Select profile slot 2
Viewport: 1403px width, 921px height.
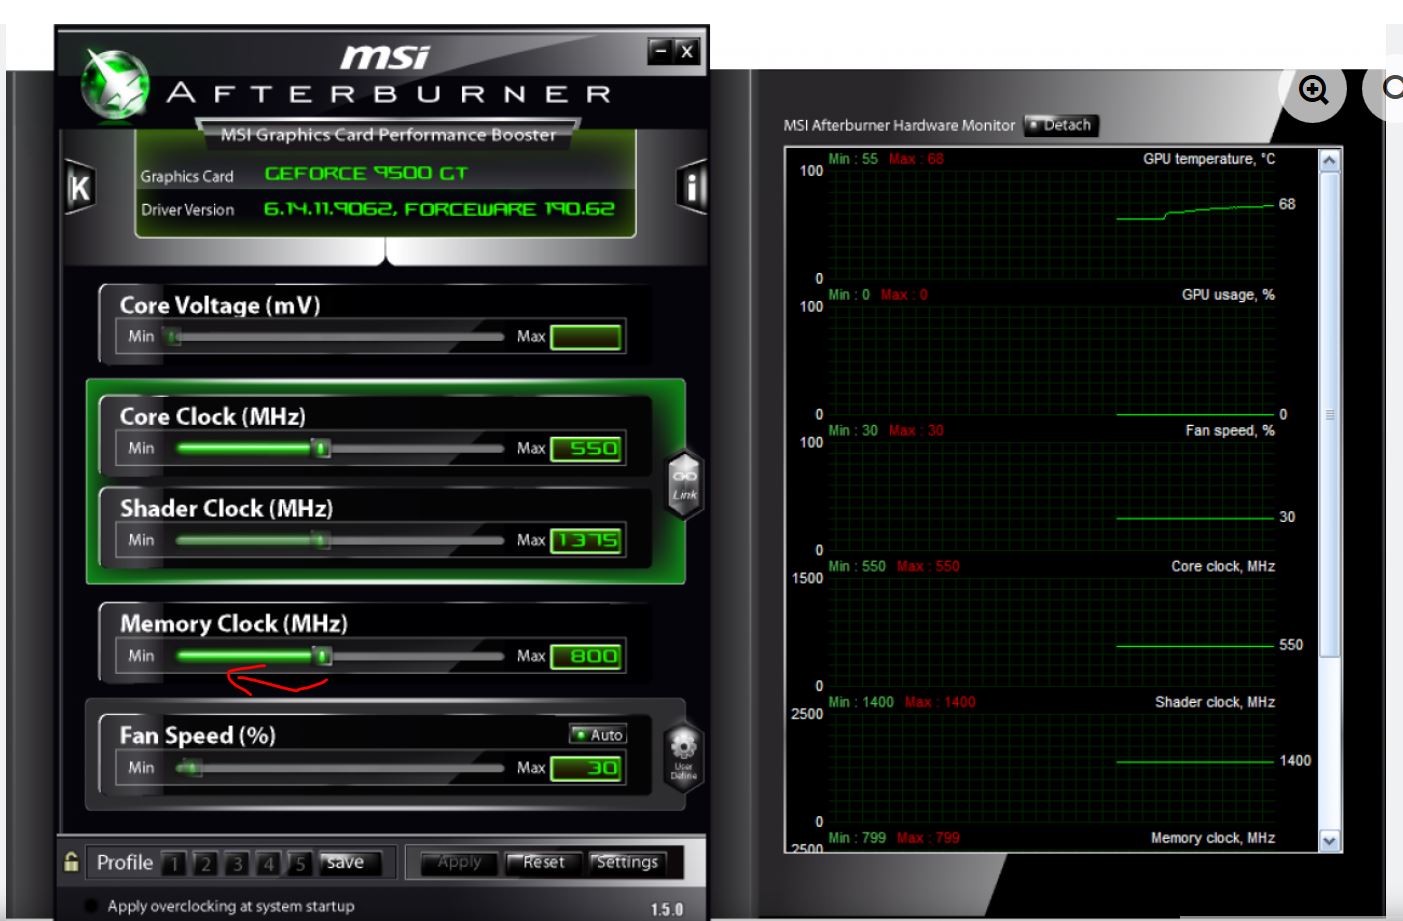pyautogui.click(x=205, y=863)
